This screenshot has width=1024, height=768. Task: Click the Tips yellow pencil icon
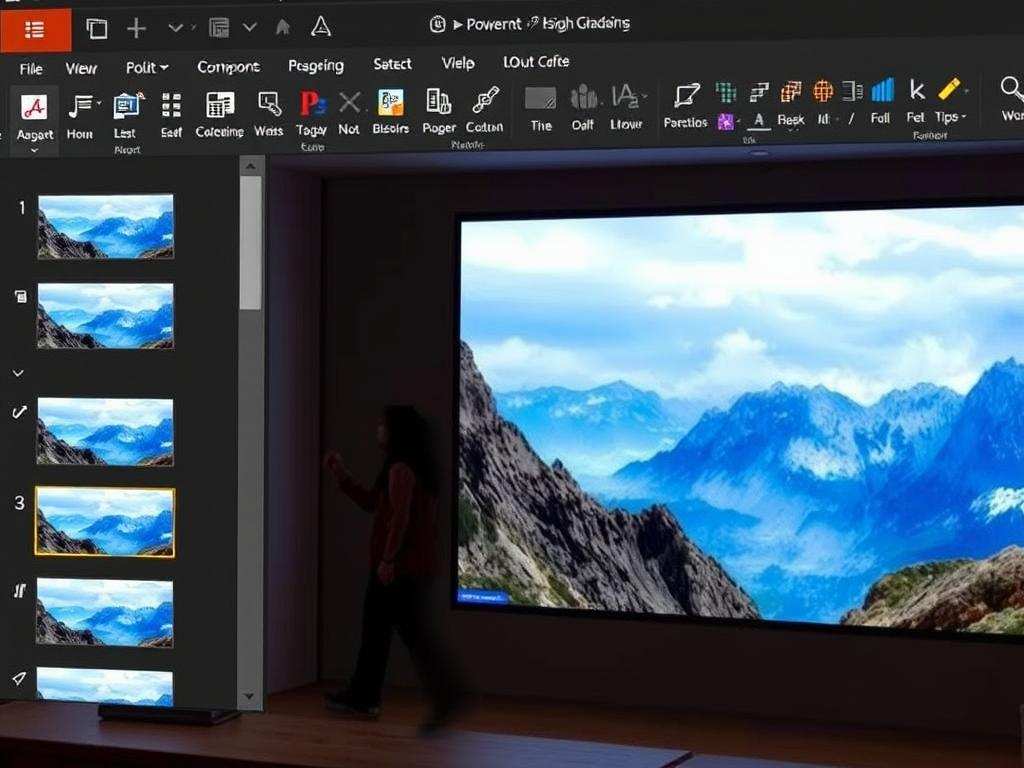(949, 89)
